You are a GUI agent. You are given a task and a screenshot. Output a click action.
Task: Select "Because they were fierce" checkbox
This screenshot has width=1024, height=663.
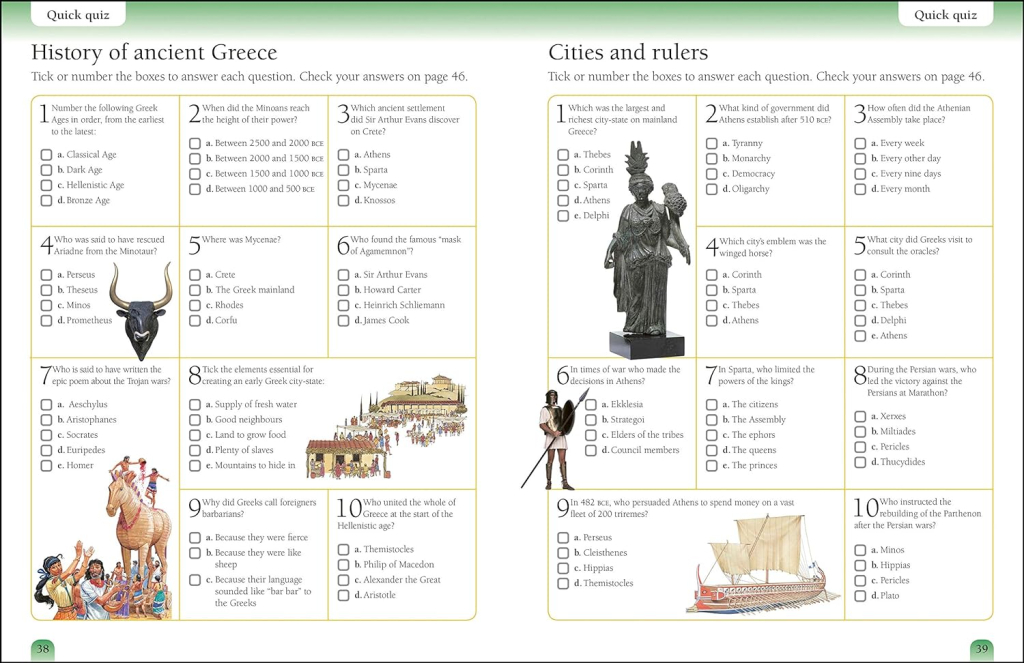click(x=195, y=538)
